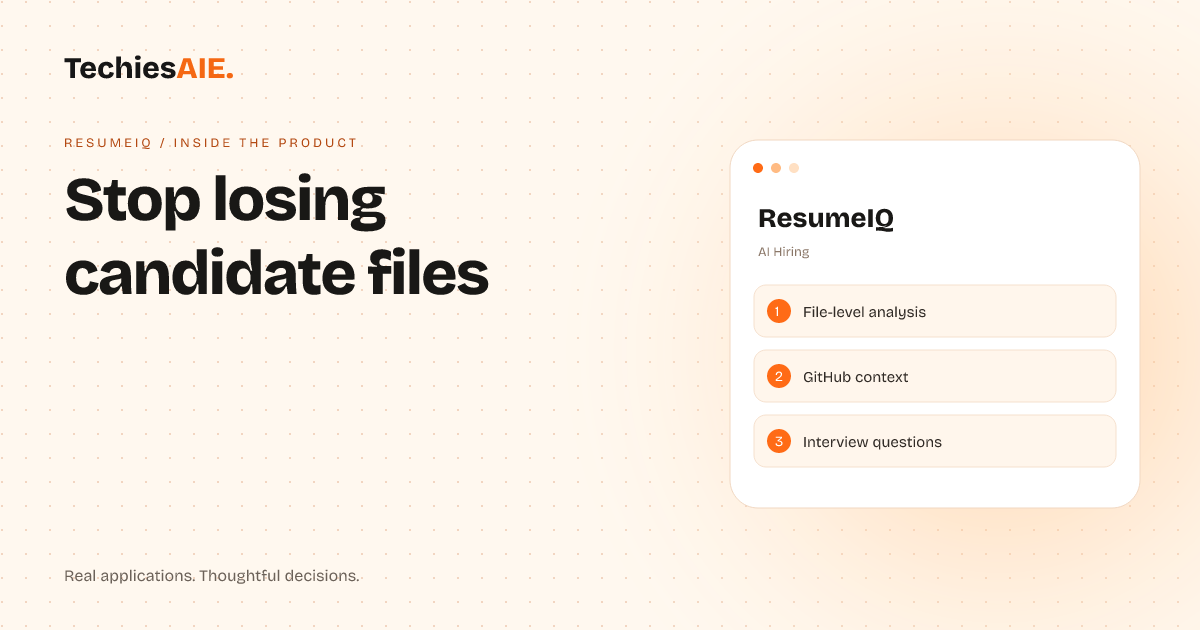Click the ResumeIQ card title

click(x=826, y=218)
